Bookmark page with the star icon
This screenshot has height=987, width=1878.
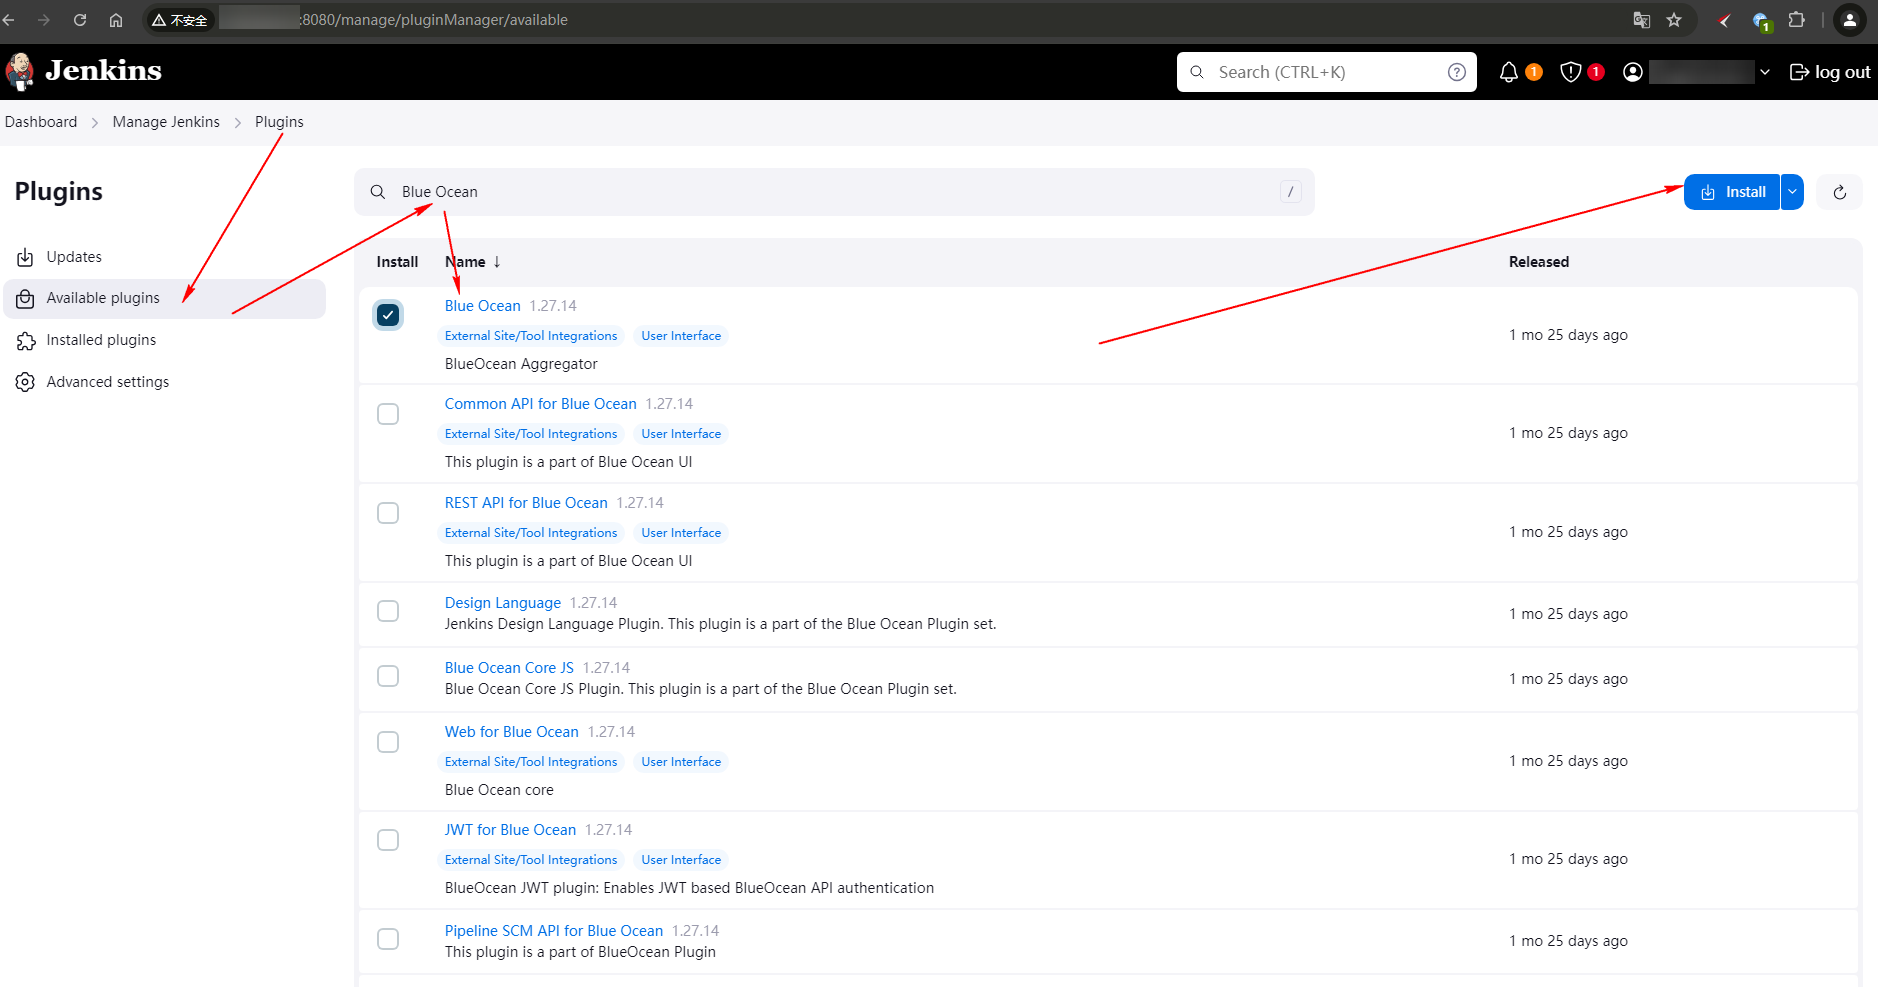point(1674,20)
